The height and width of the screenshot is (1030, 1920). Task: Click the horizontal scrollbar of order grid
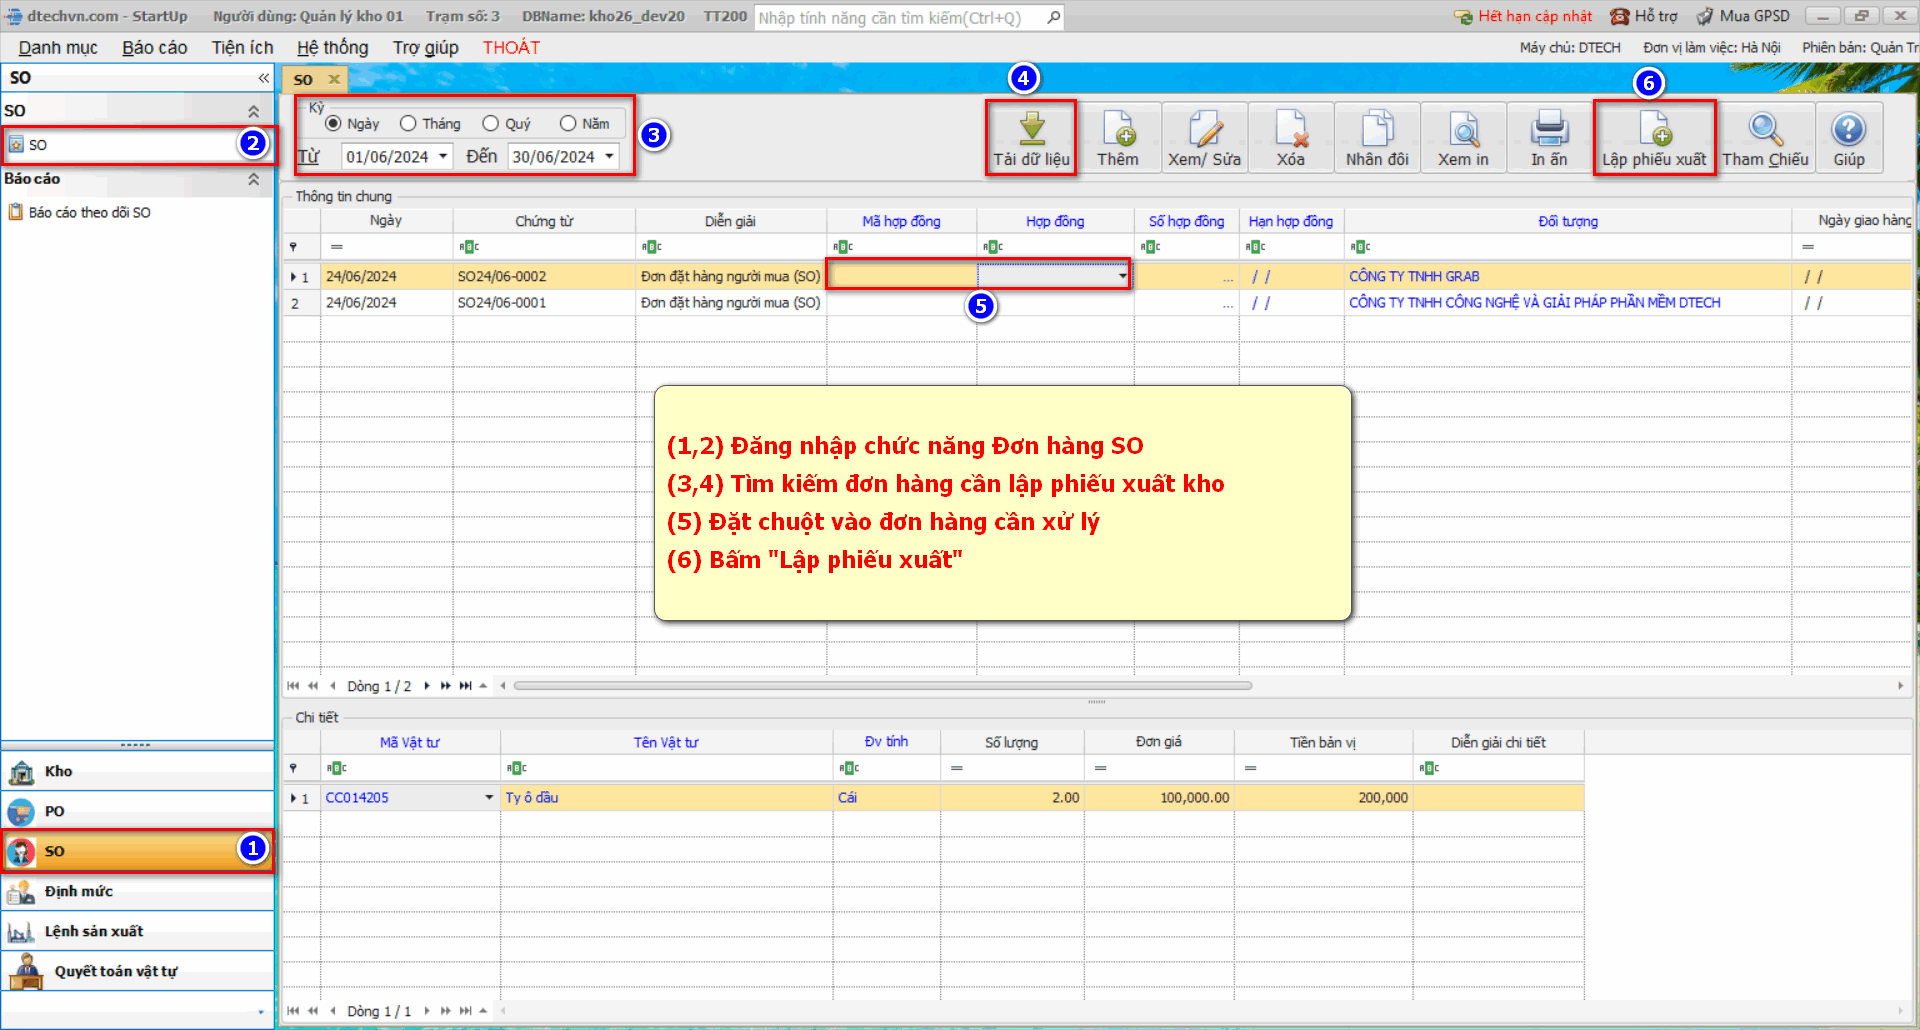(x=882, y=686)
